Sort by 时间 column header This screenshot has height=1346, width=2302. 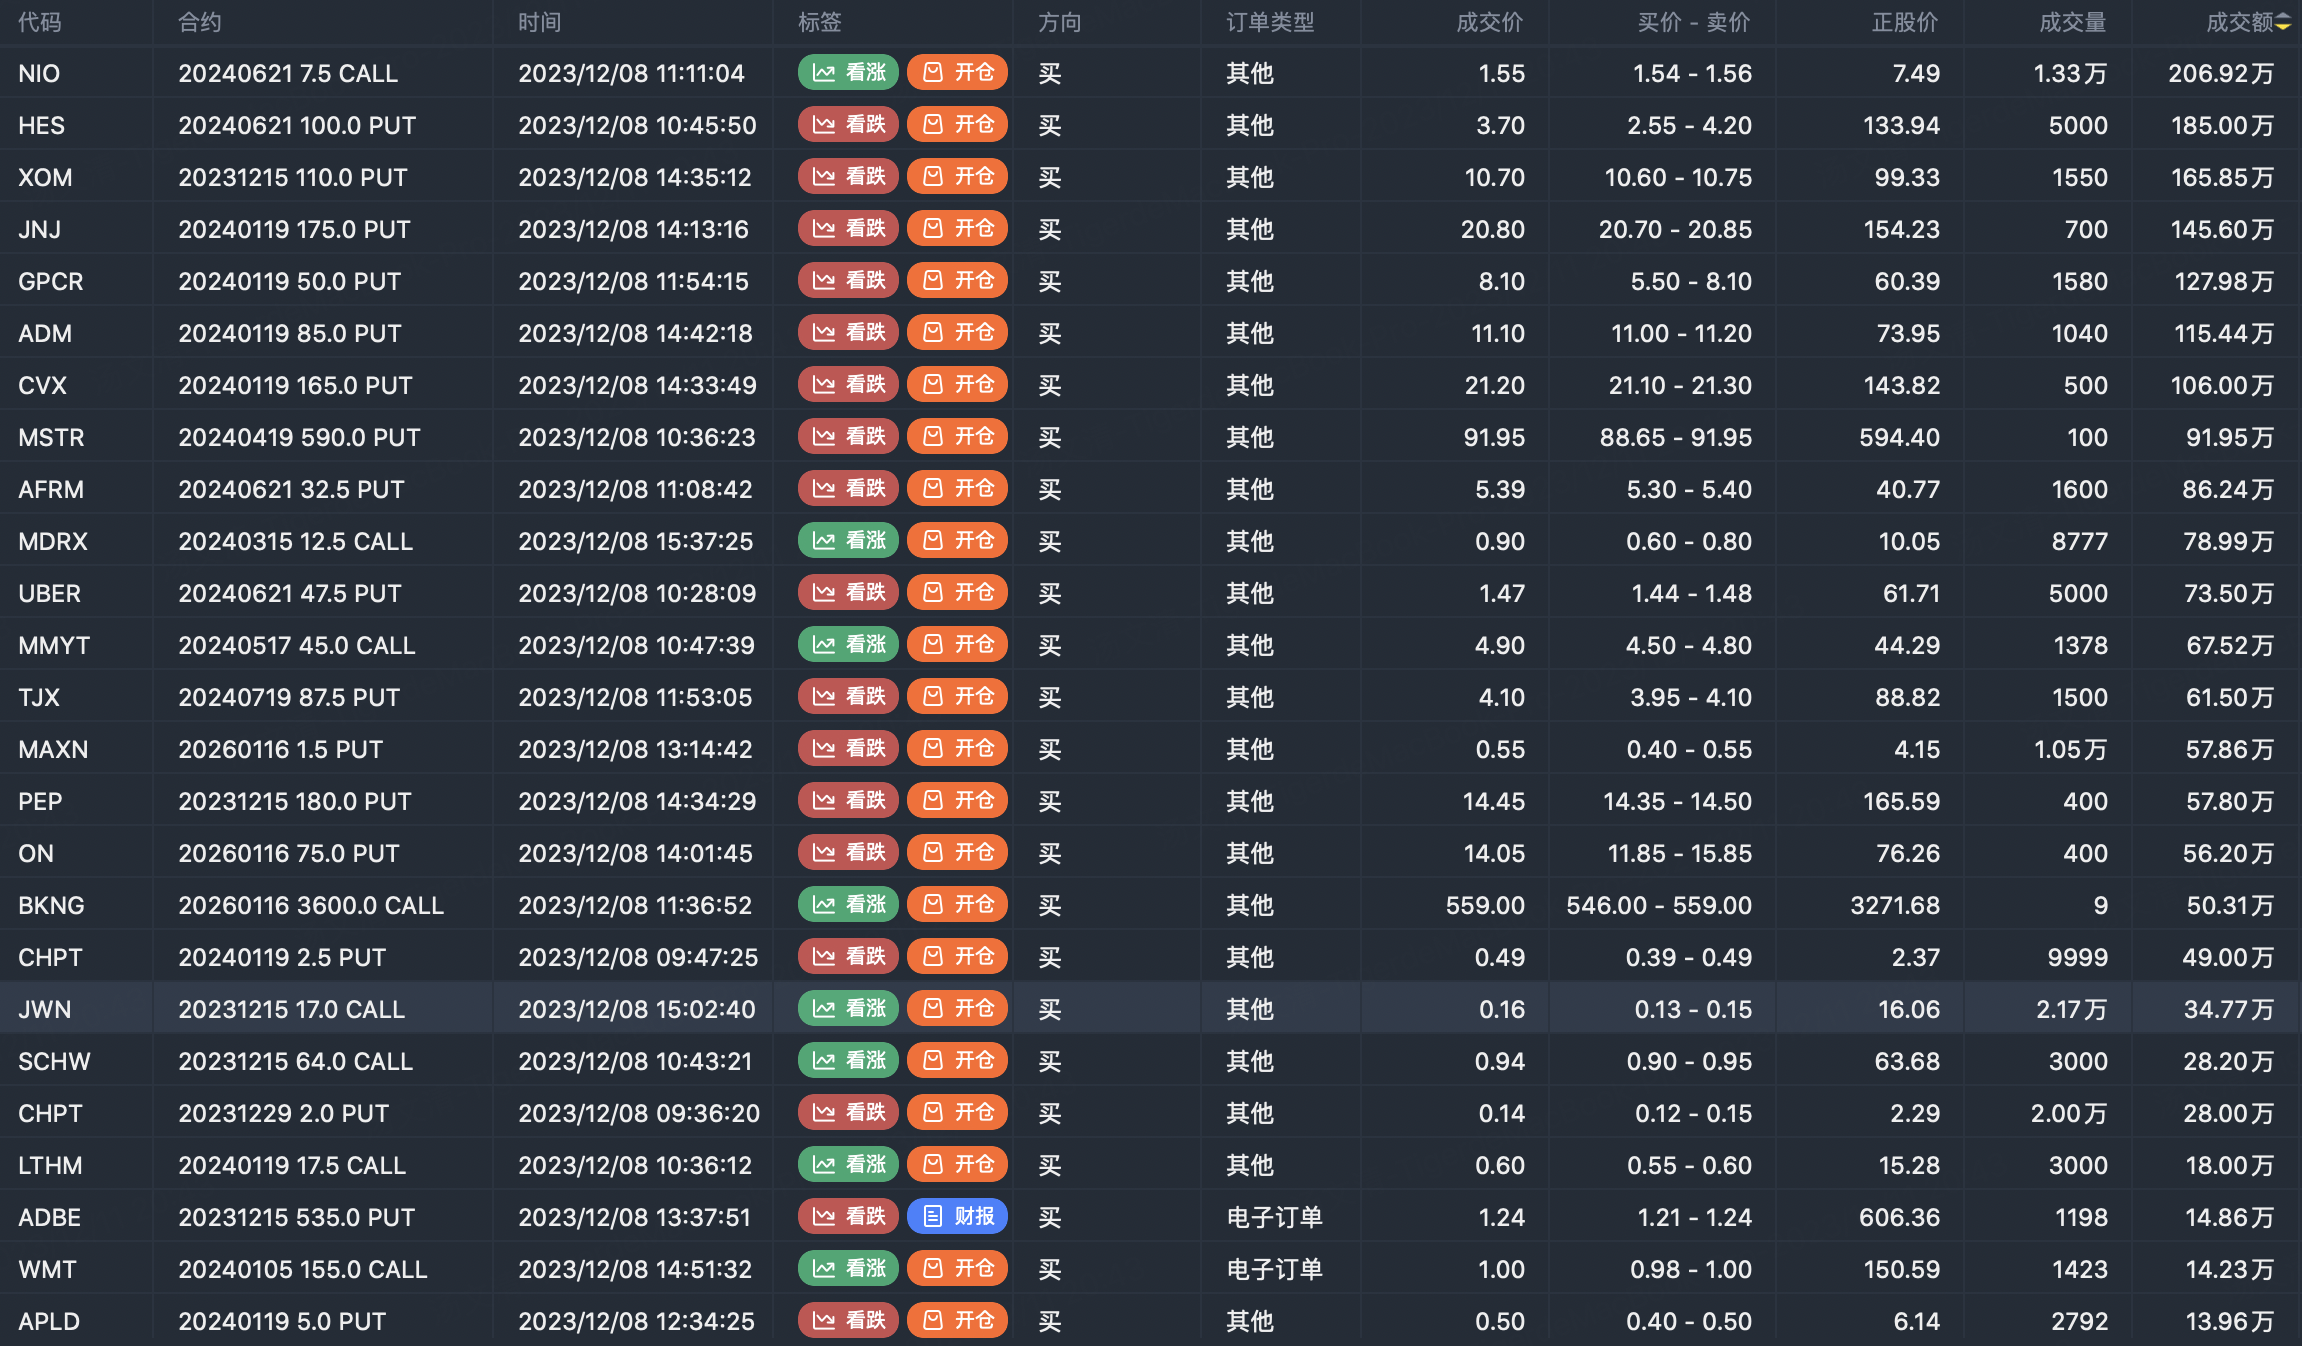point(540,23)
